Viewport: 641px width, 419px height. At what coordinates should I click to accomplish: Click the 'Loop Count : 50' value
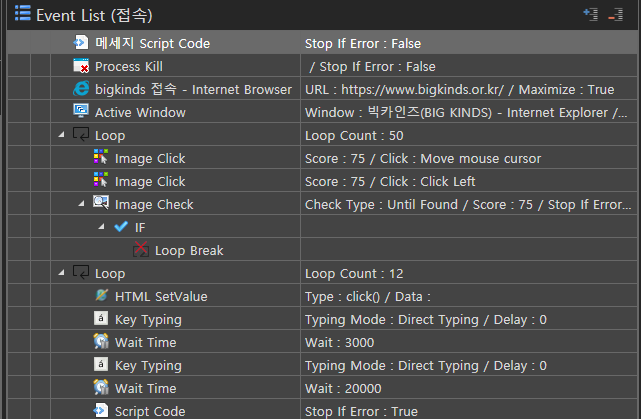click(354, 135)
